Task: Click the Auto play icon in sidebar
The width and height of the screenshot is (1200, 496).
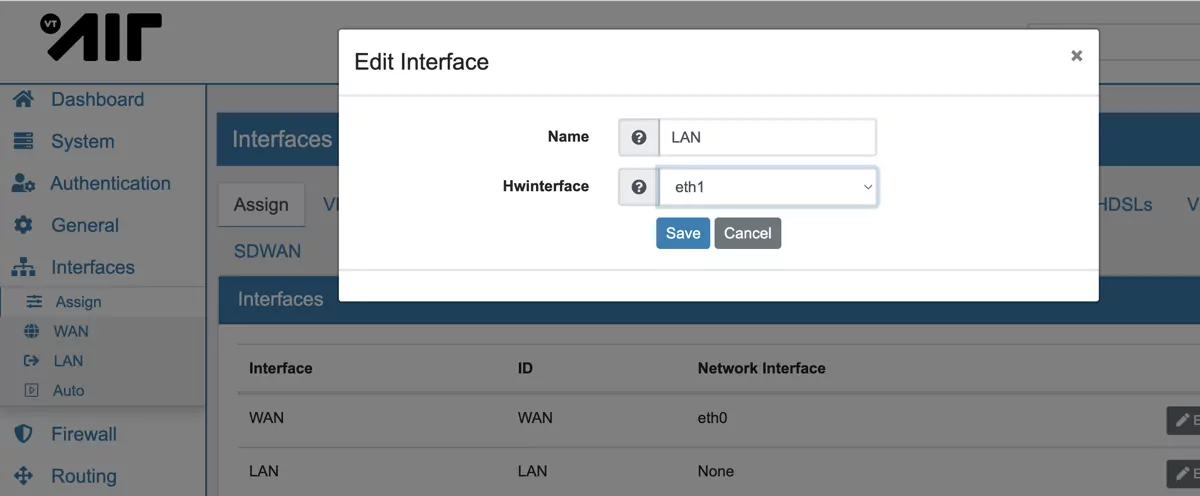Action: coord(31,390)
